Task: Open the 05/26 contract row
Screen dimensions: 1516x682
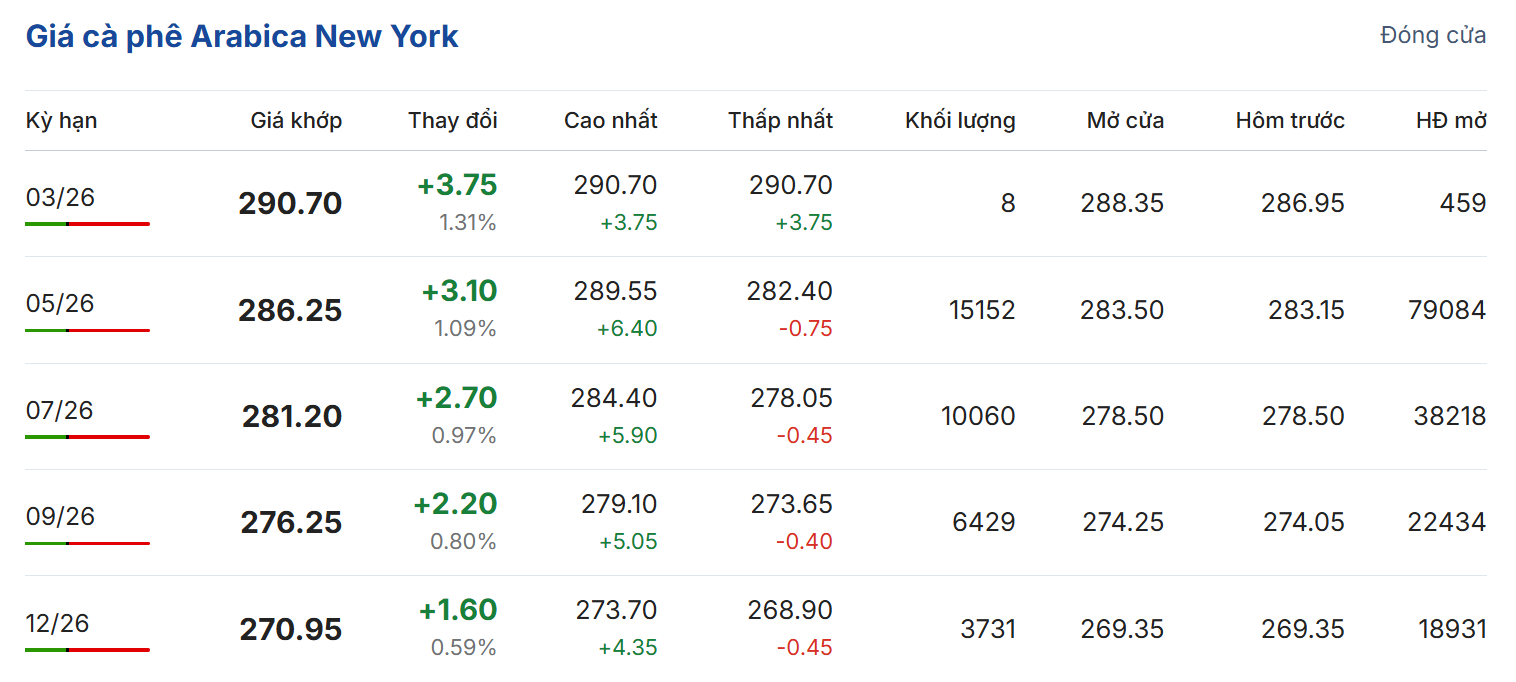Action: [x=60, y=303]
